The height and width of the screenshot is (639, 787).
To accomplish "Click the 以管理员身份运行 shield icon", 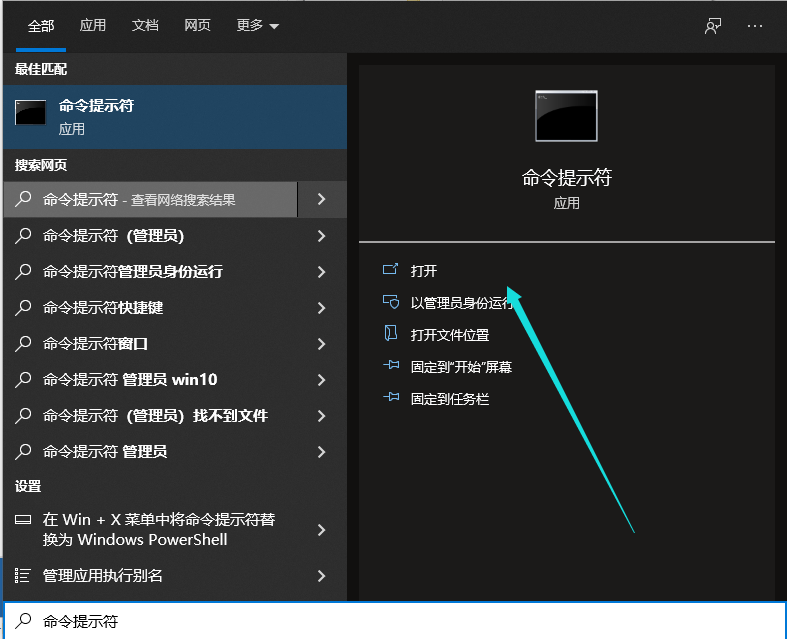I will click(391, 302).
